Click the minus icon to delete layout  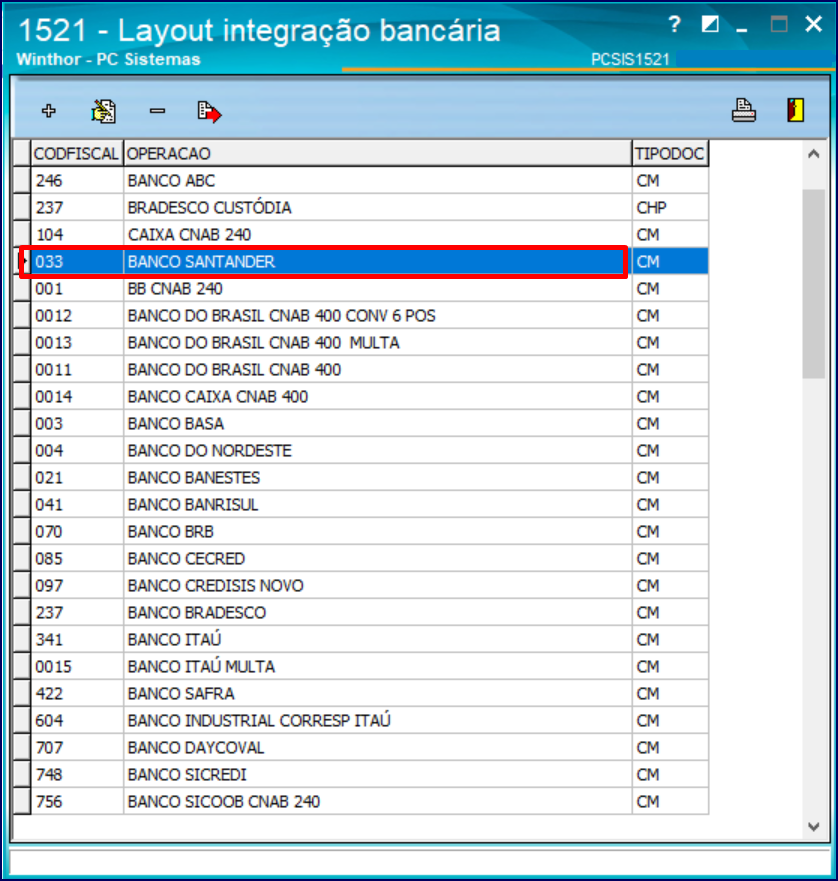click(x=157, y=111)
